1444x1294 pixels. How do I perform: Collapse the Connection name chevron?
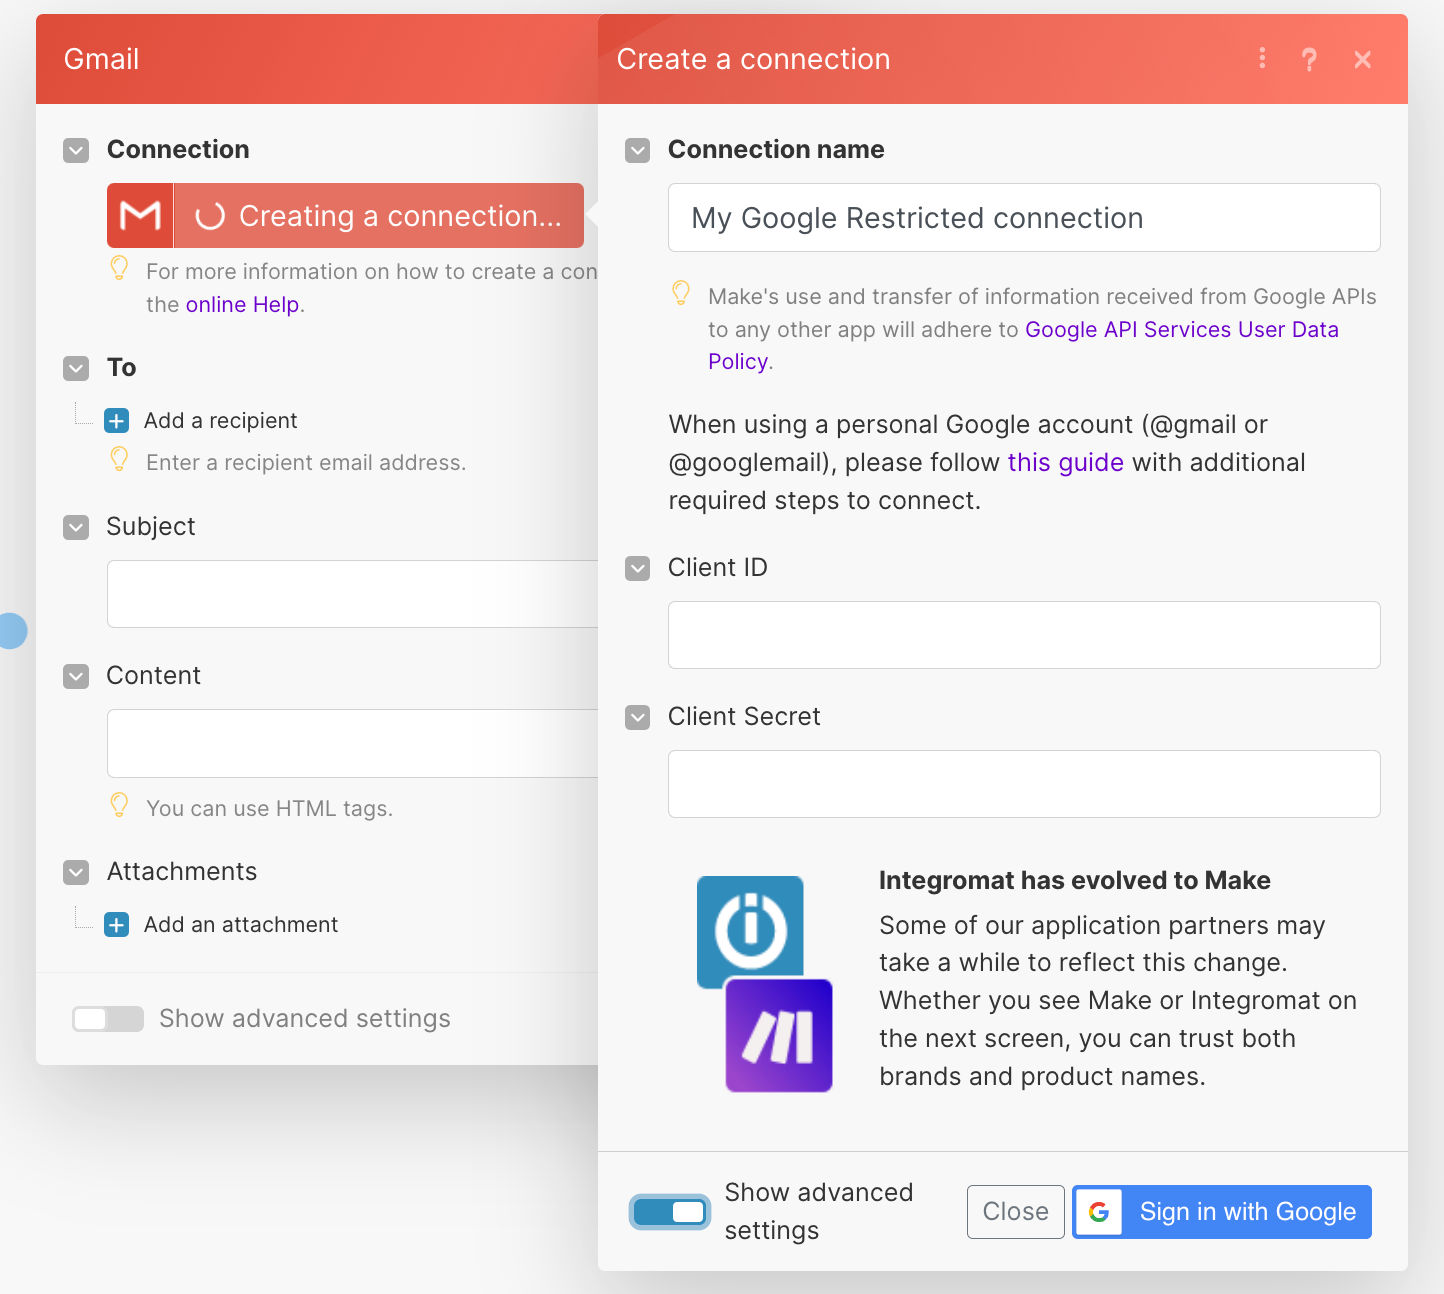tap(637, 151)
